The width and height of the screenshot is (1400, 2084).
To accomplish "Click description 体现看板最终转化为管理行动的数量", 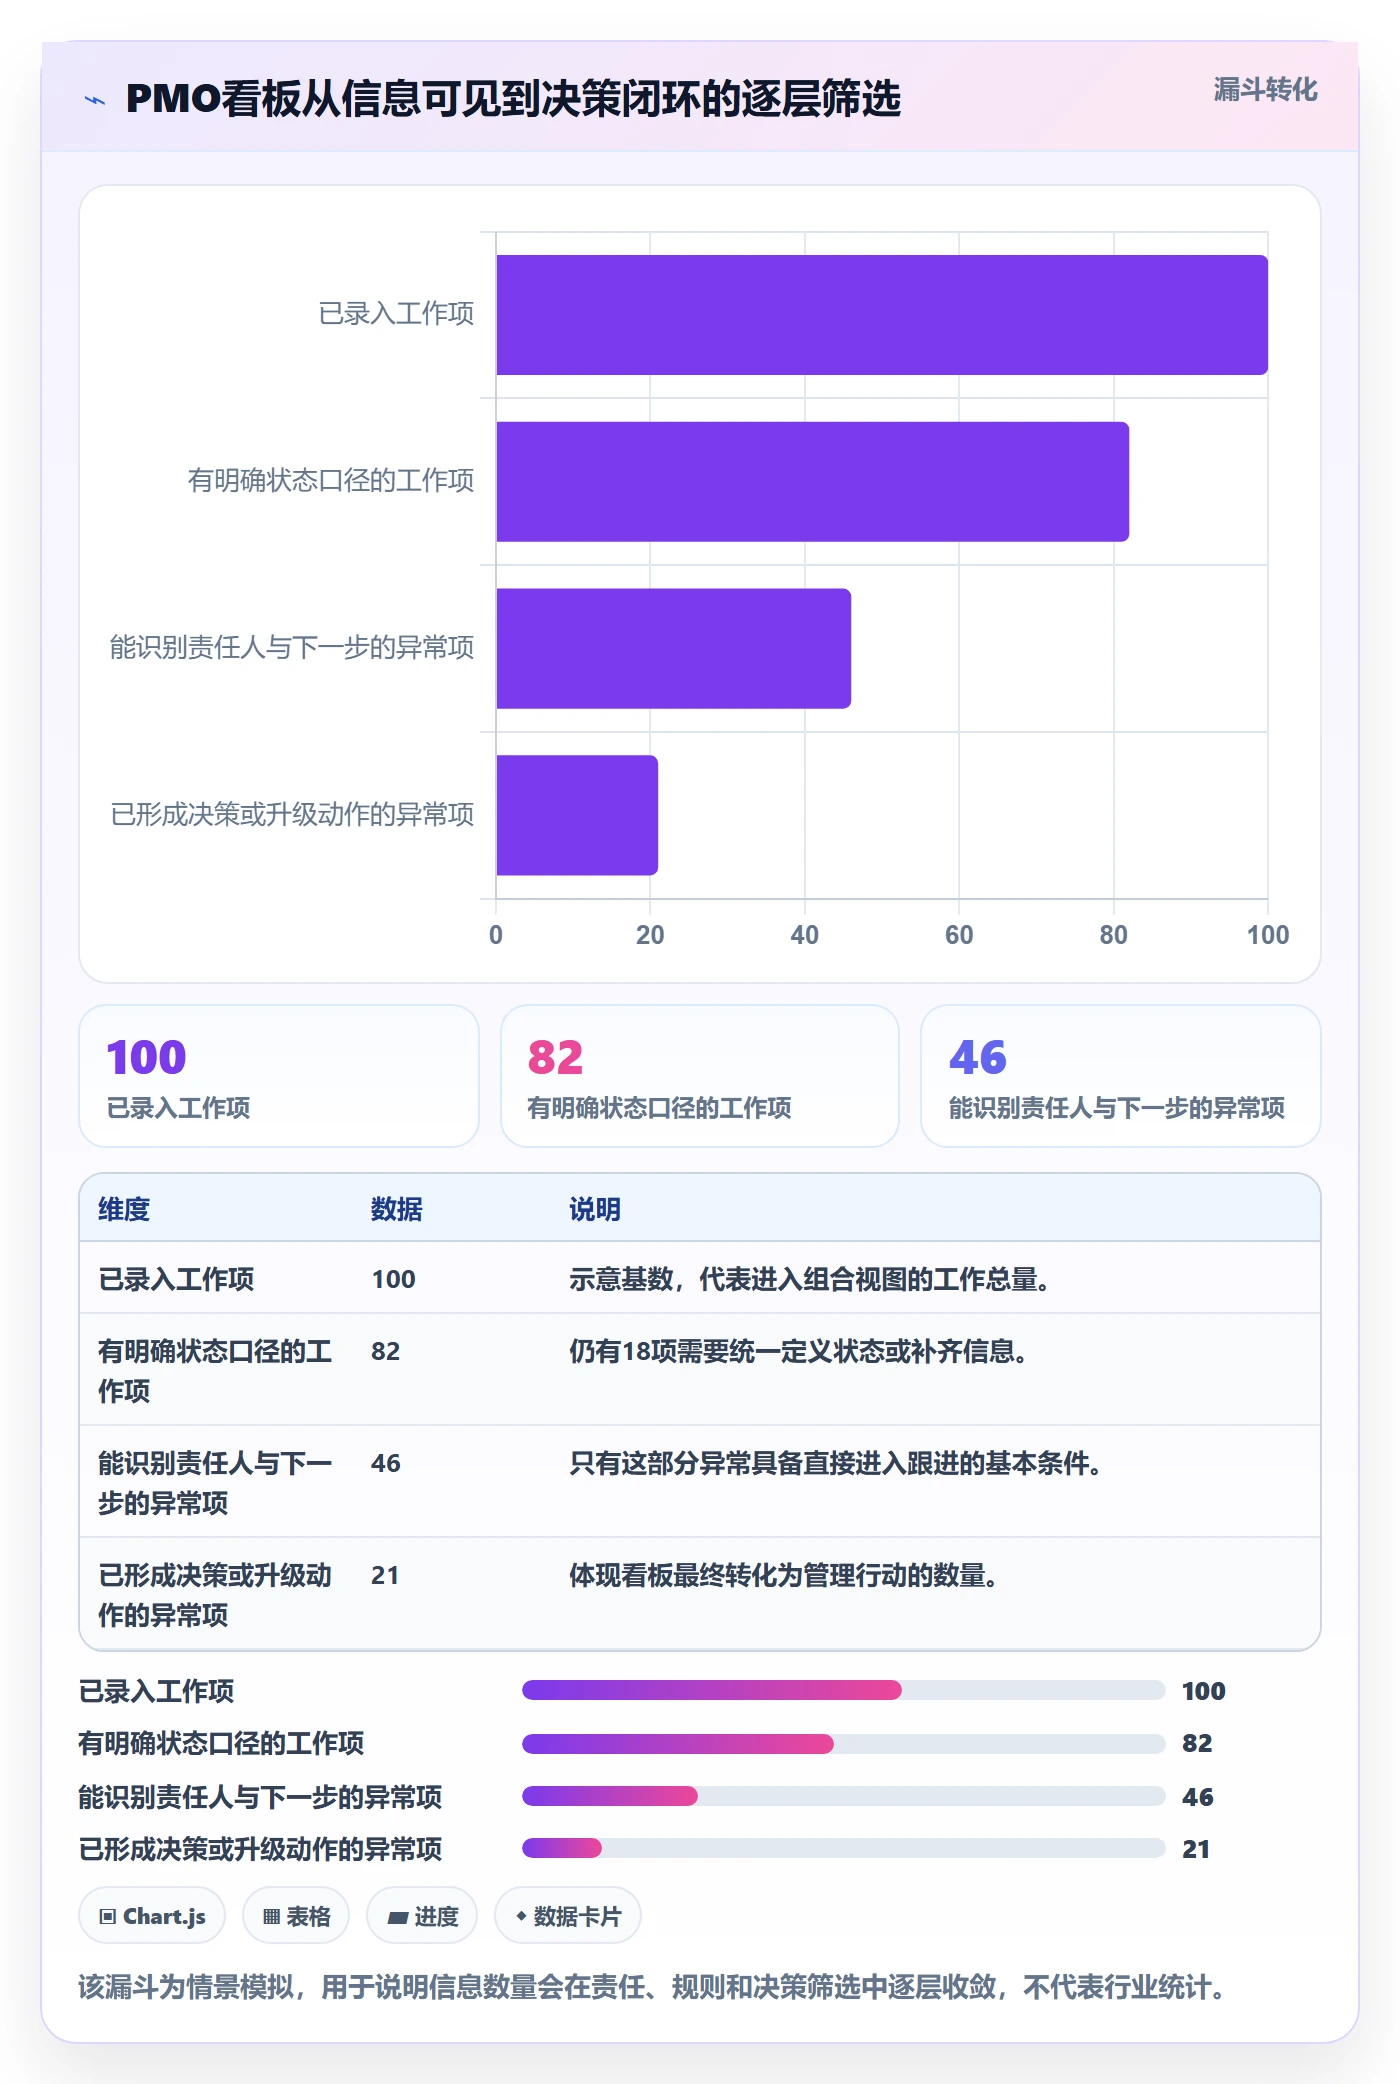I will pyautogui.click(x=783, y=1575).
